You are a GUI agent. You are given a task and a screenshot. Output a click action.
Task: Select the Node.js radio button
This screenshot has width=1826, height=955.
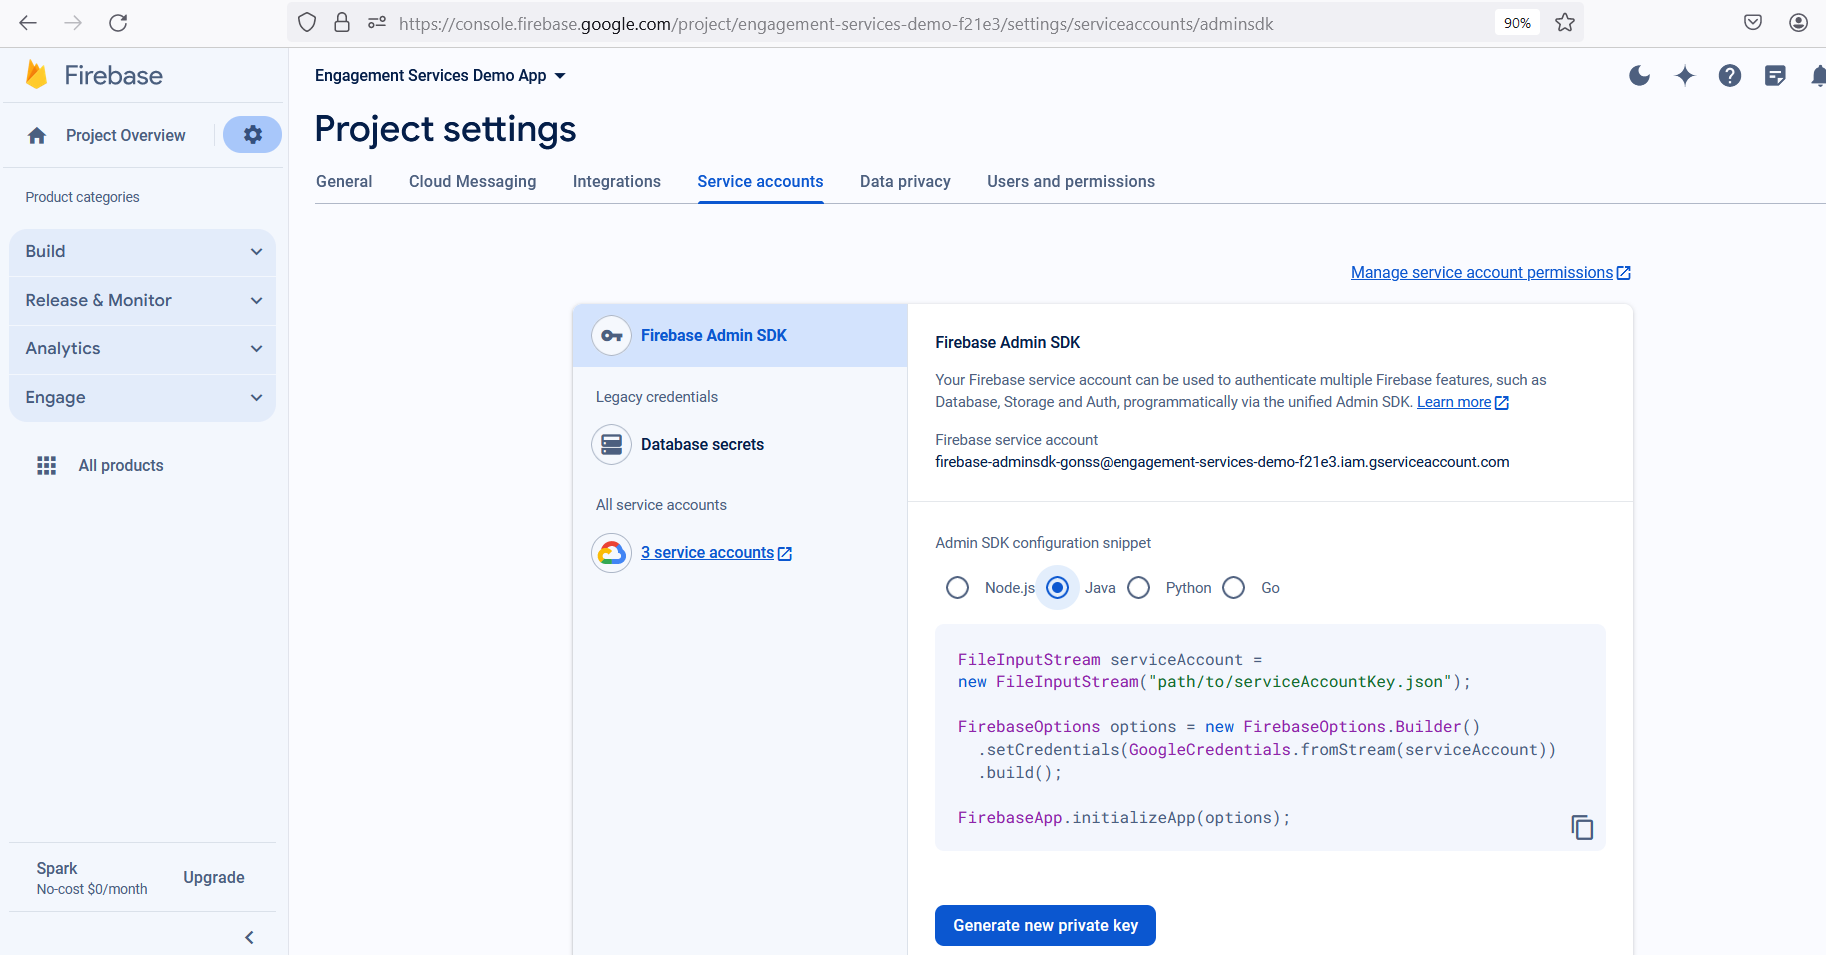point(957,588)
